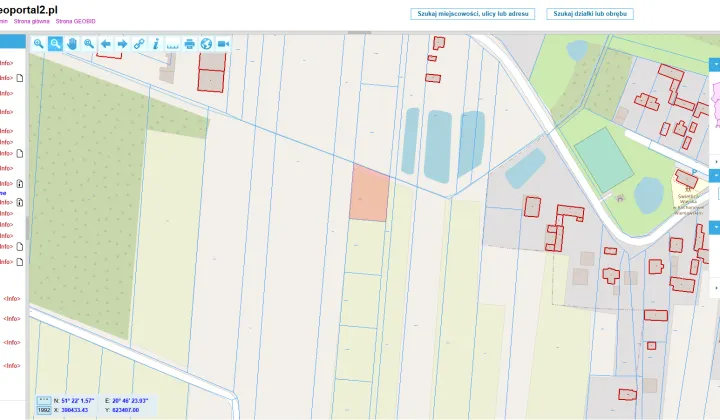Open the Strona główna link
Viewport: 720px width, 420px height.
(x=32, y=22)
